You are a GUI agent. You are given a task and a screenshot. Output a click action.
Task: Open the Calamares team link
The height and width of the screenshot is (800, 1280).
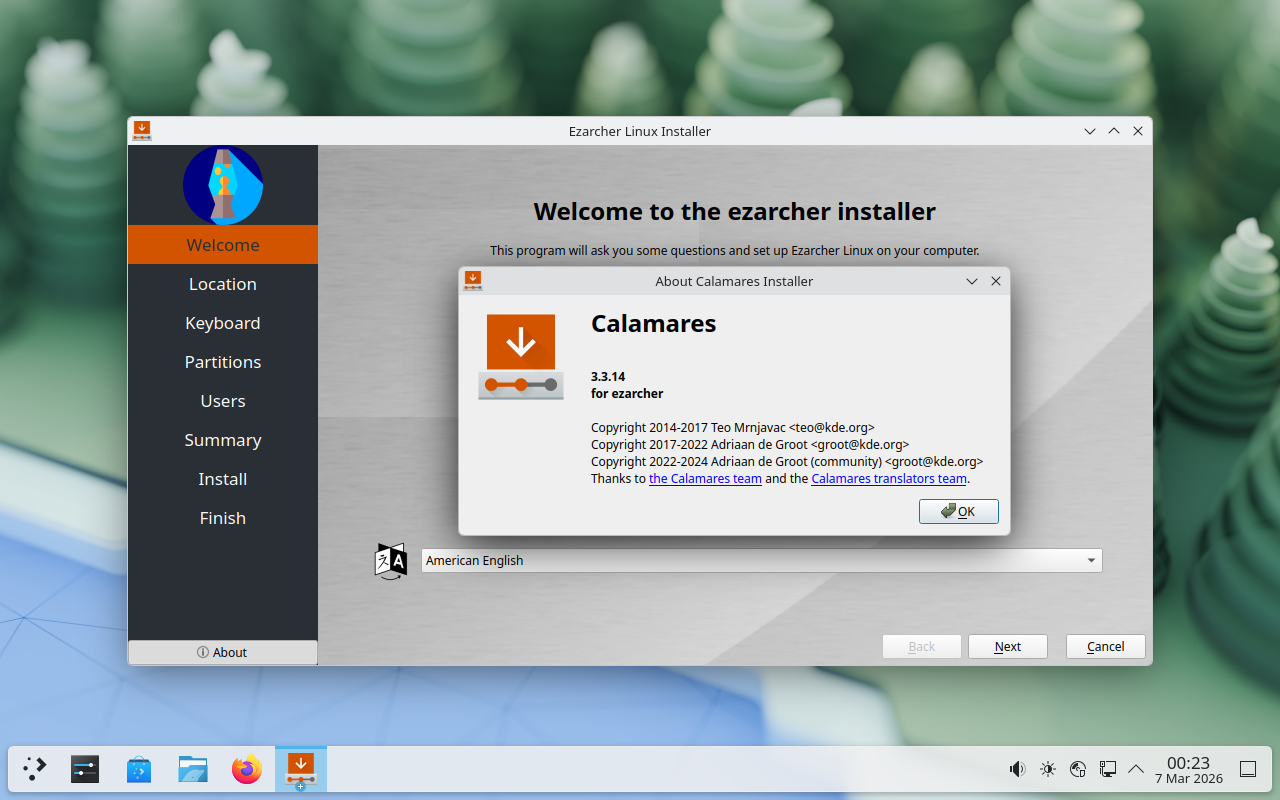click(705, 479)
